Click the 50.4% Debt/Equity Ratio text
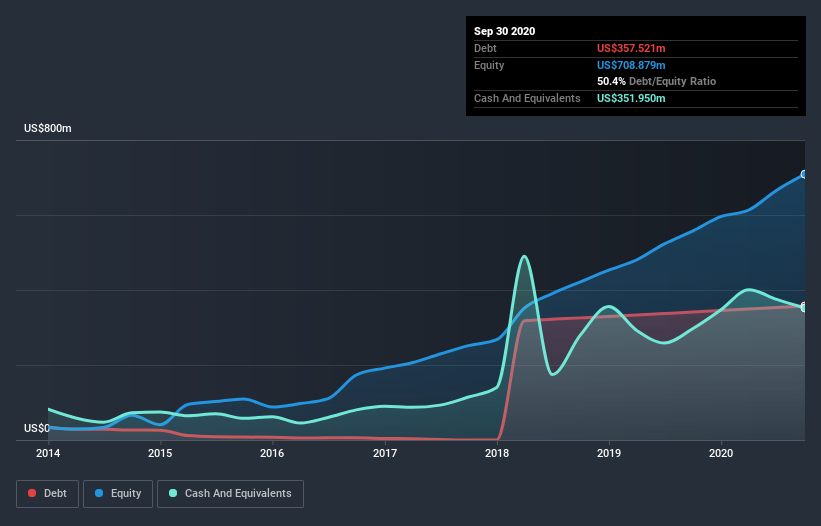Image resolution: width=821 pixels, height=526 pixels. (x=657, y=81)
